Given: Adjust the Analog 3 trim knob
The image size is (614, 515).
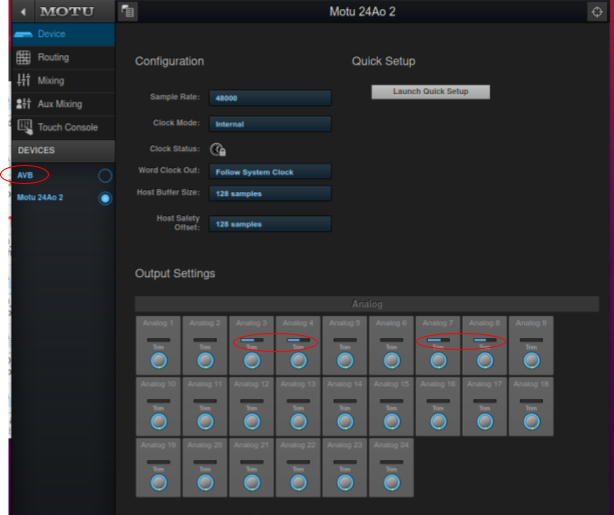Looking at the screenshot, I should point(252,361).
